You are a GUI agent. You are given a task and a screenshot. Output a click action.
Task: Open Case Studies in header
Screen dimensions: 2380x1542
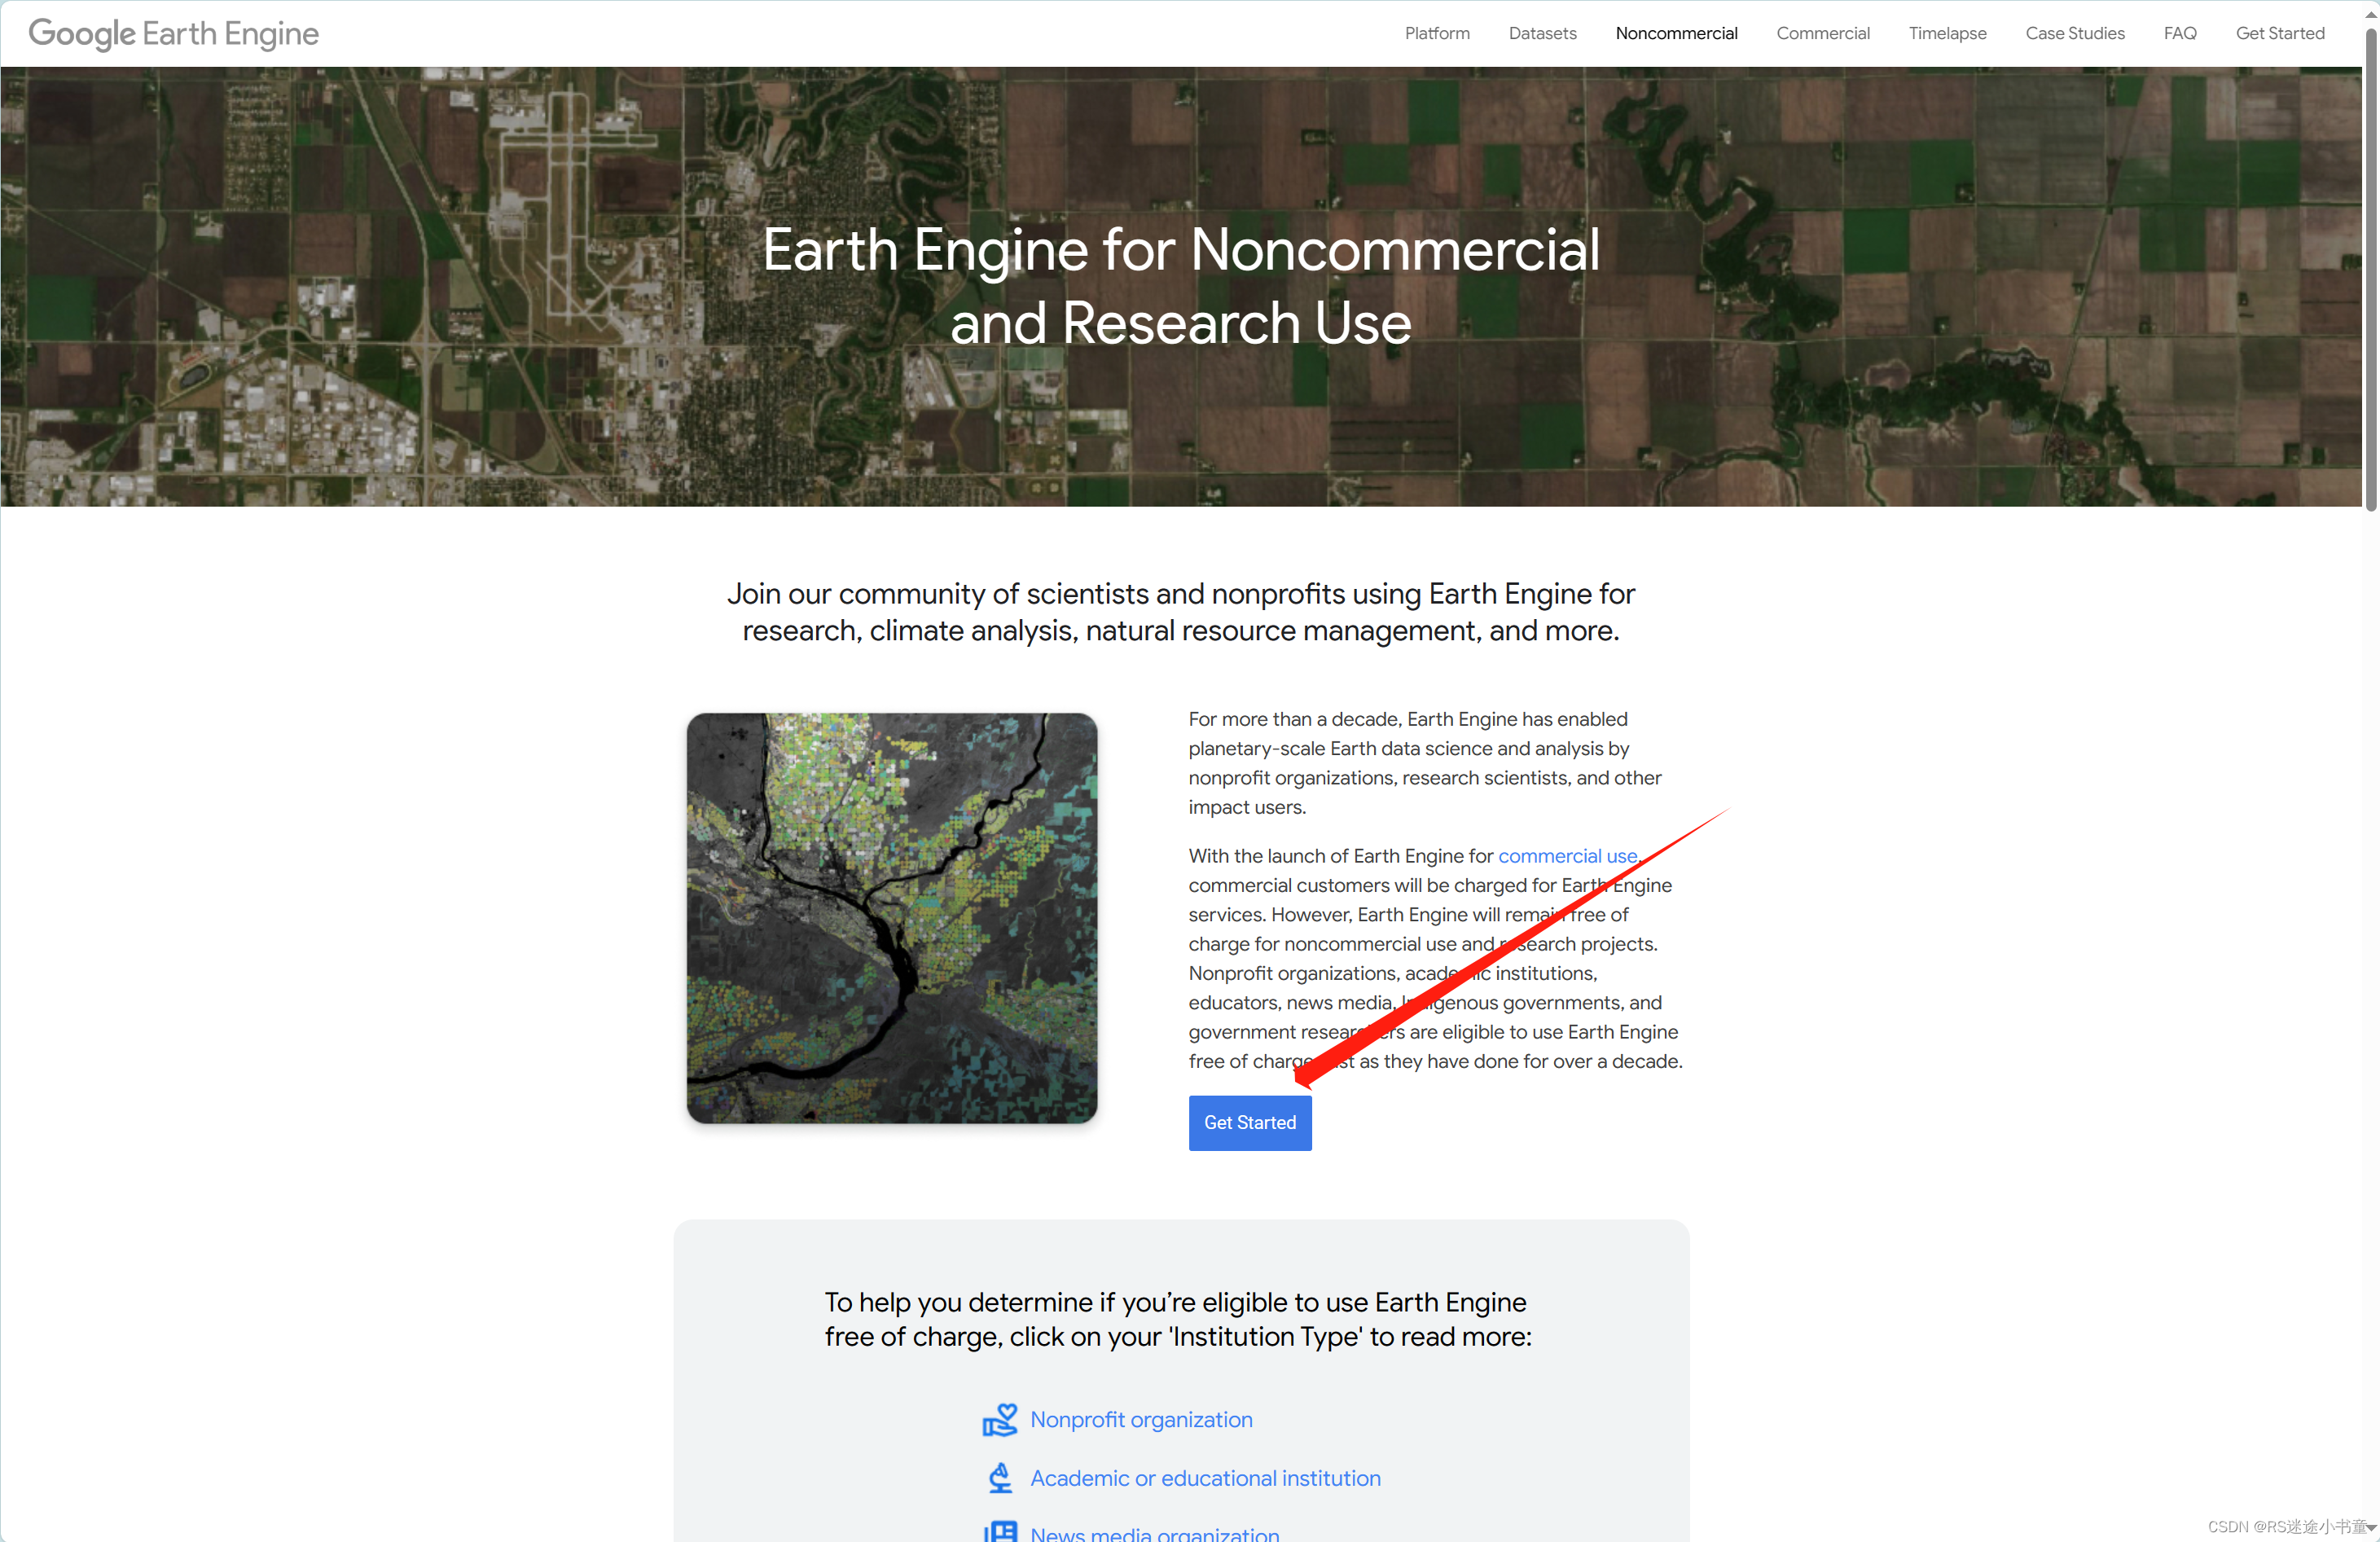coord(2074,33)
